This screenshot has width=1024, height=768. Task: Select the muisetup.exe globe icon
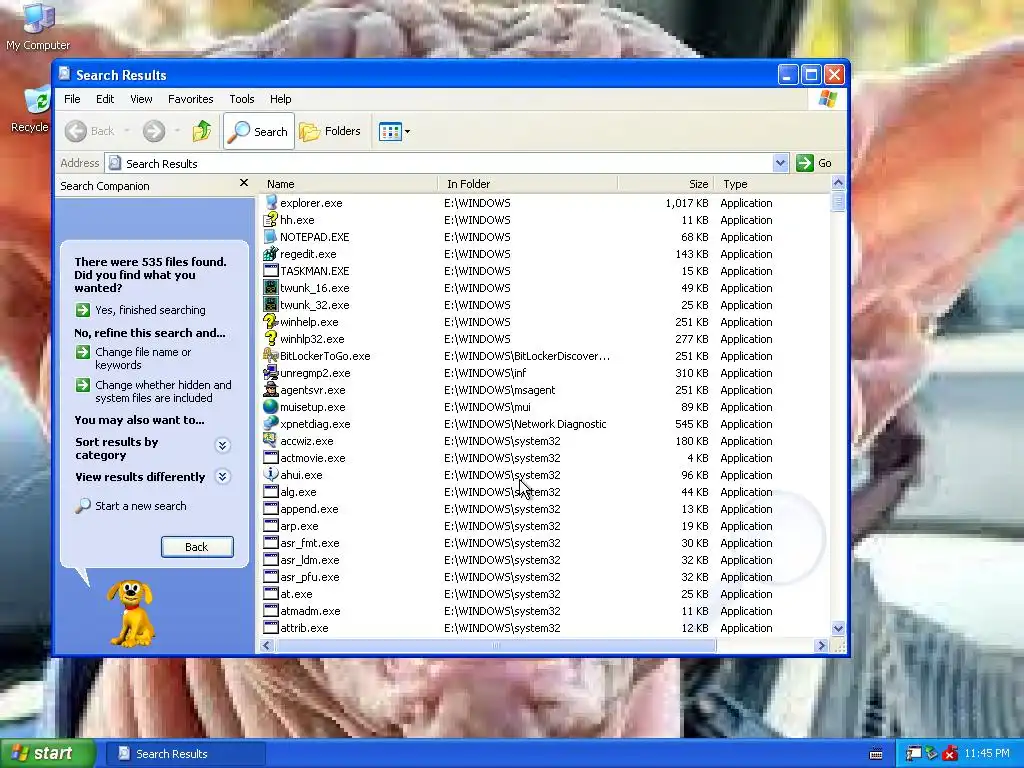[x=270, y=407]
